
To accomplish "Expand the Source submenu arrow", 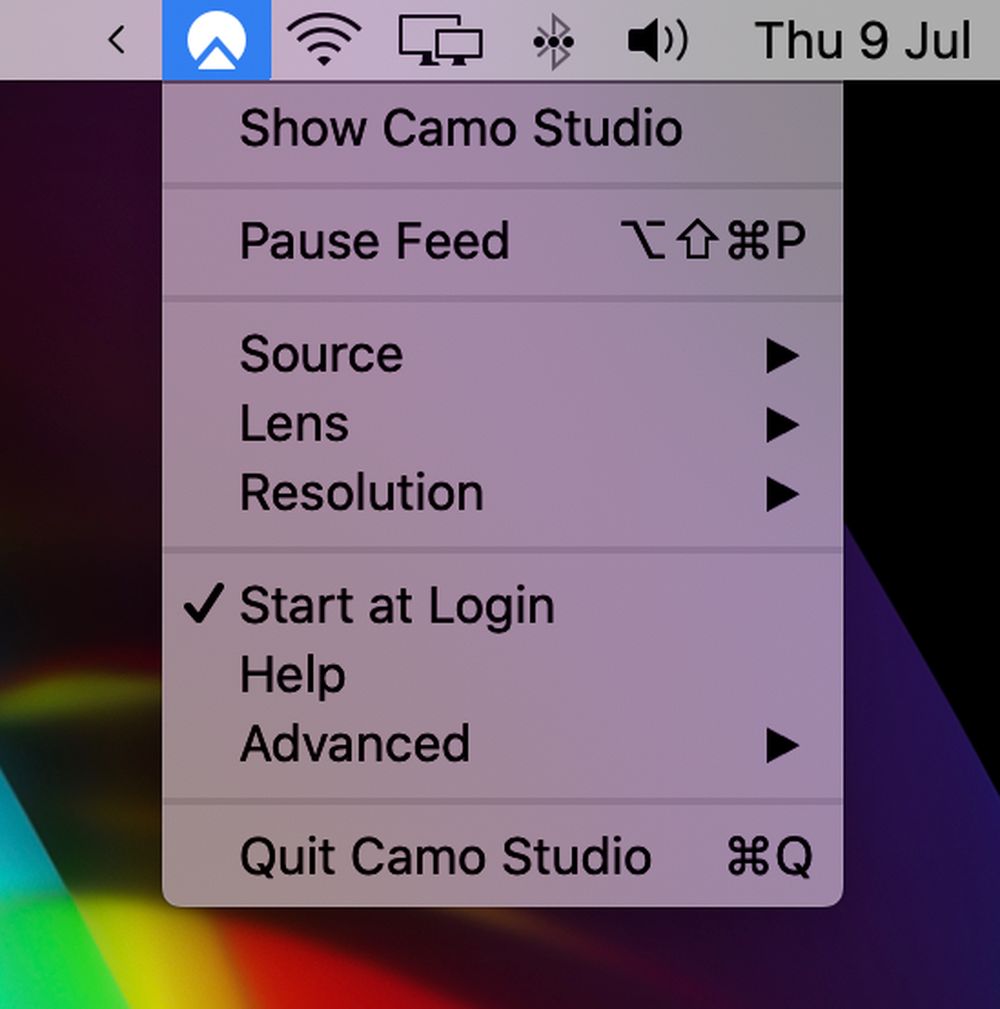I will pos(782,356).
